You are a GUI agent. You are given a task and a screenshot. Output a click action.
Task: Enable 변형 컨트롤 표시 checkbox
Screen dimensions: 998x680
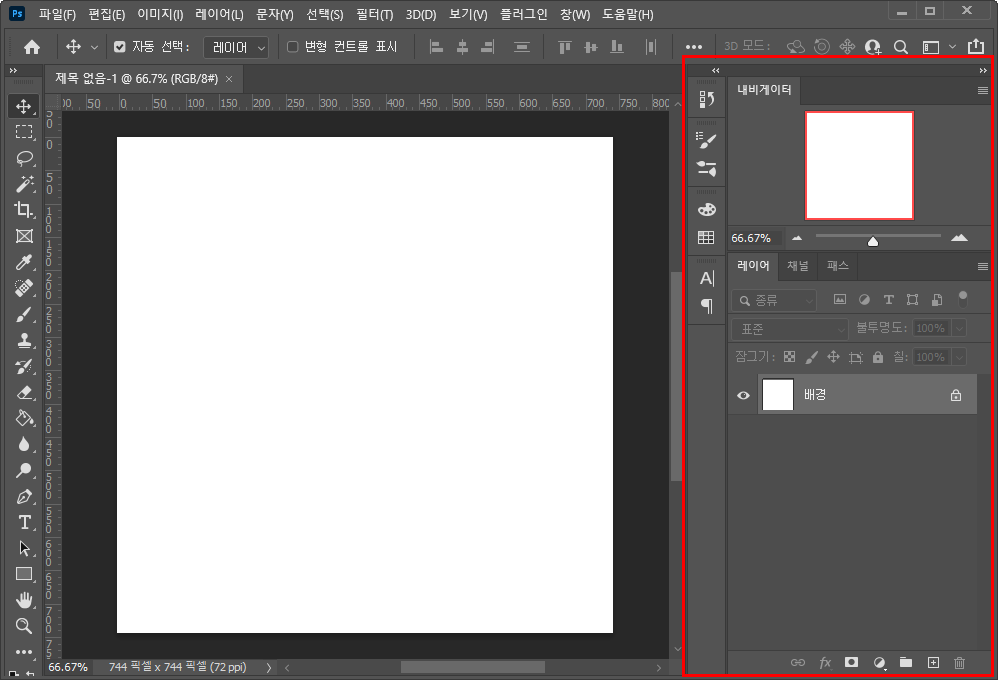pos(293,46)
